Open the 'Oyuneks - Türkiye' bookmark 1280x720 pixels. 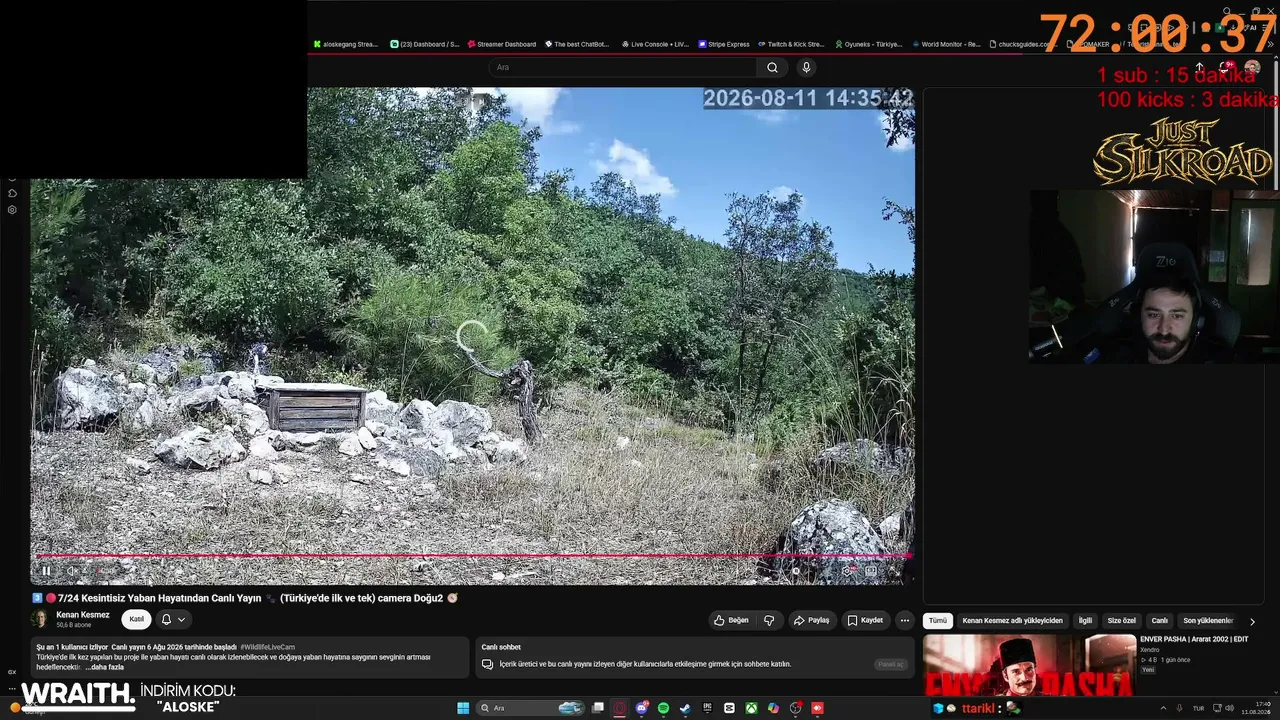click(869, 44)
